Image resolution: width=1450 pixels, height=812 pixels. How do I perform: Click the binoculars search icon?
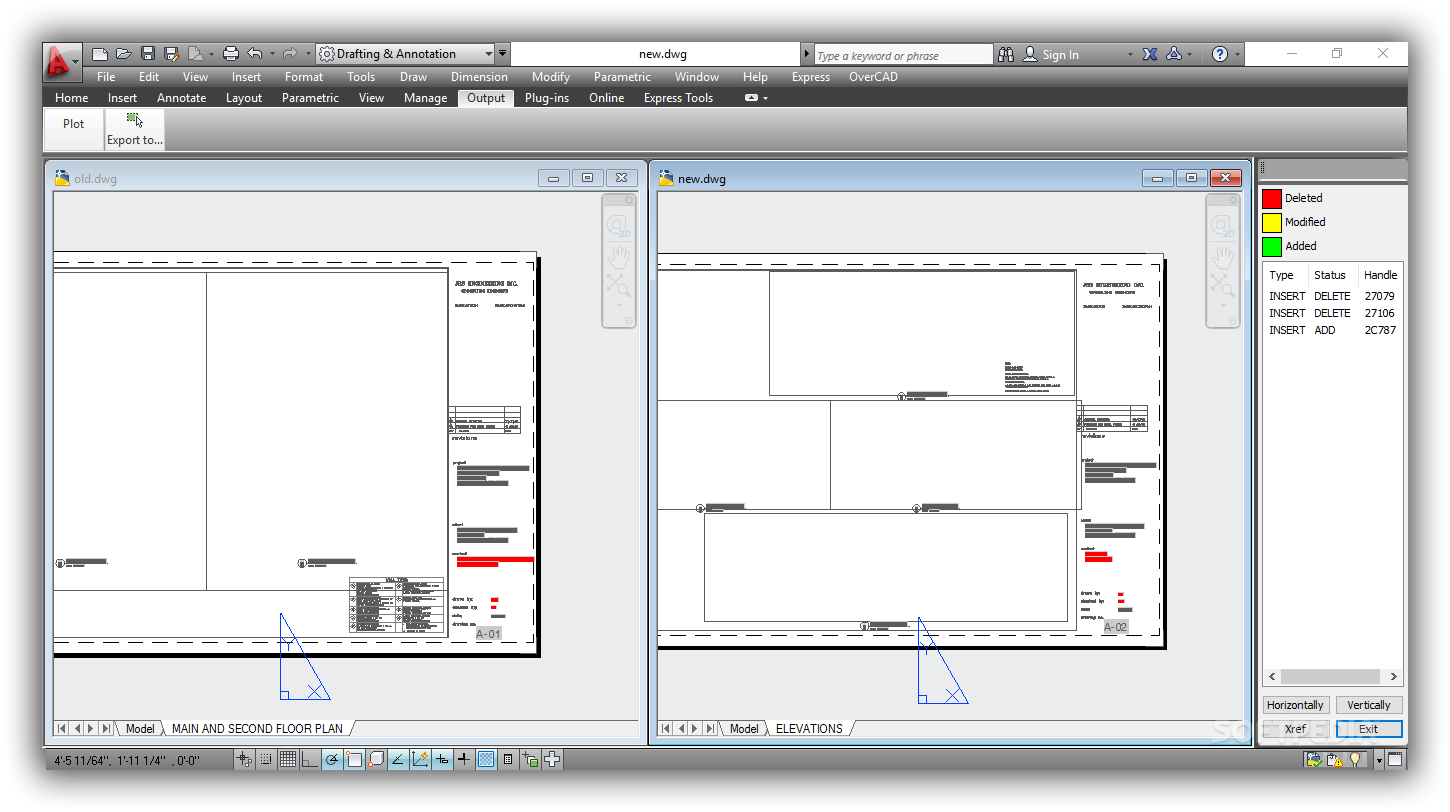point(1006,54)
